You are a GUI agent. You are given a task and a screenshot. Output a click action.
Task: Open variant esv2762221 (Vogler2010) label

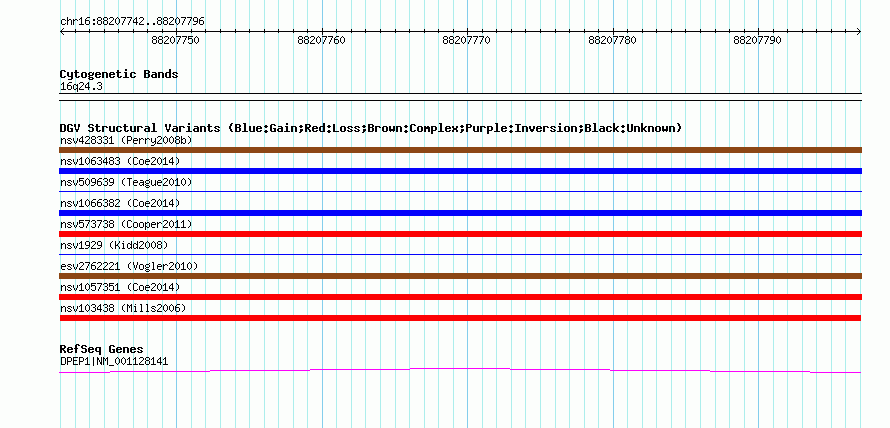click(129, 266)
